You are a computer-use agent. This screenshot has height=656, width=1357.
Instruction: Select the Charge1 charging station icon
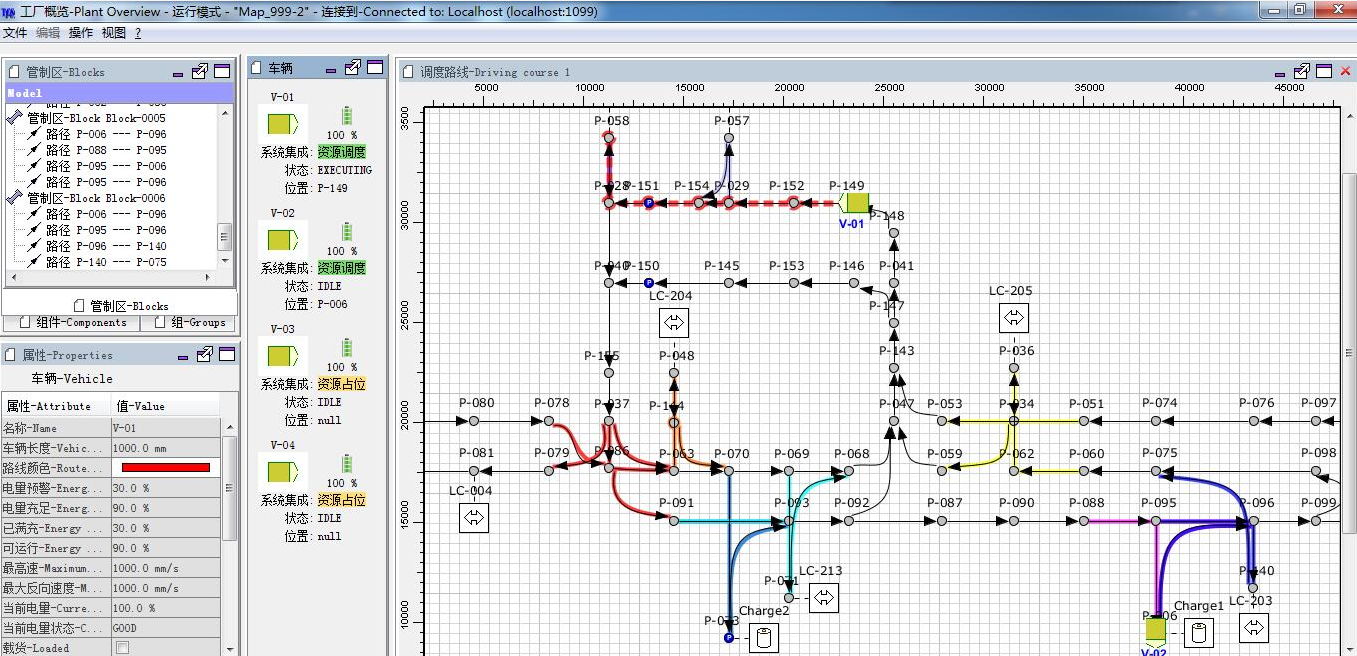point(1199,632)
